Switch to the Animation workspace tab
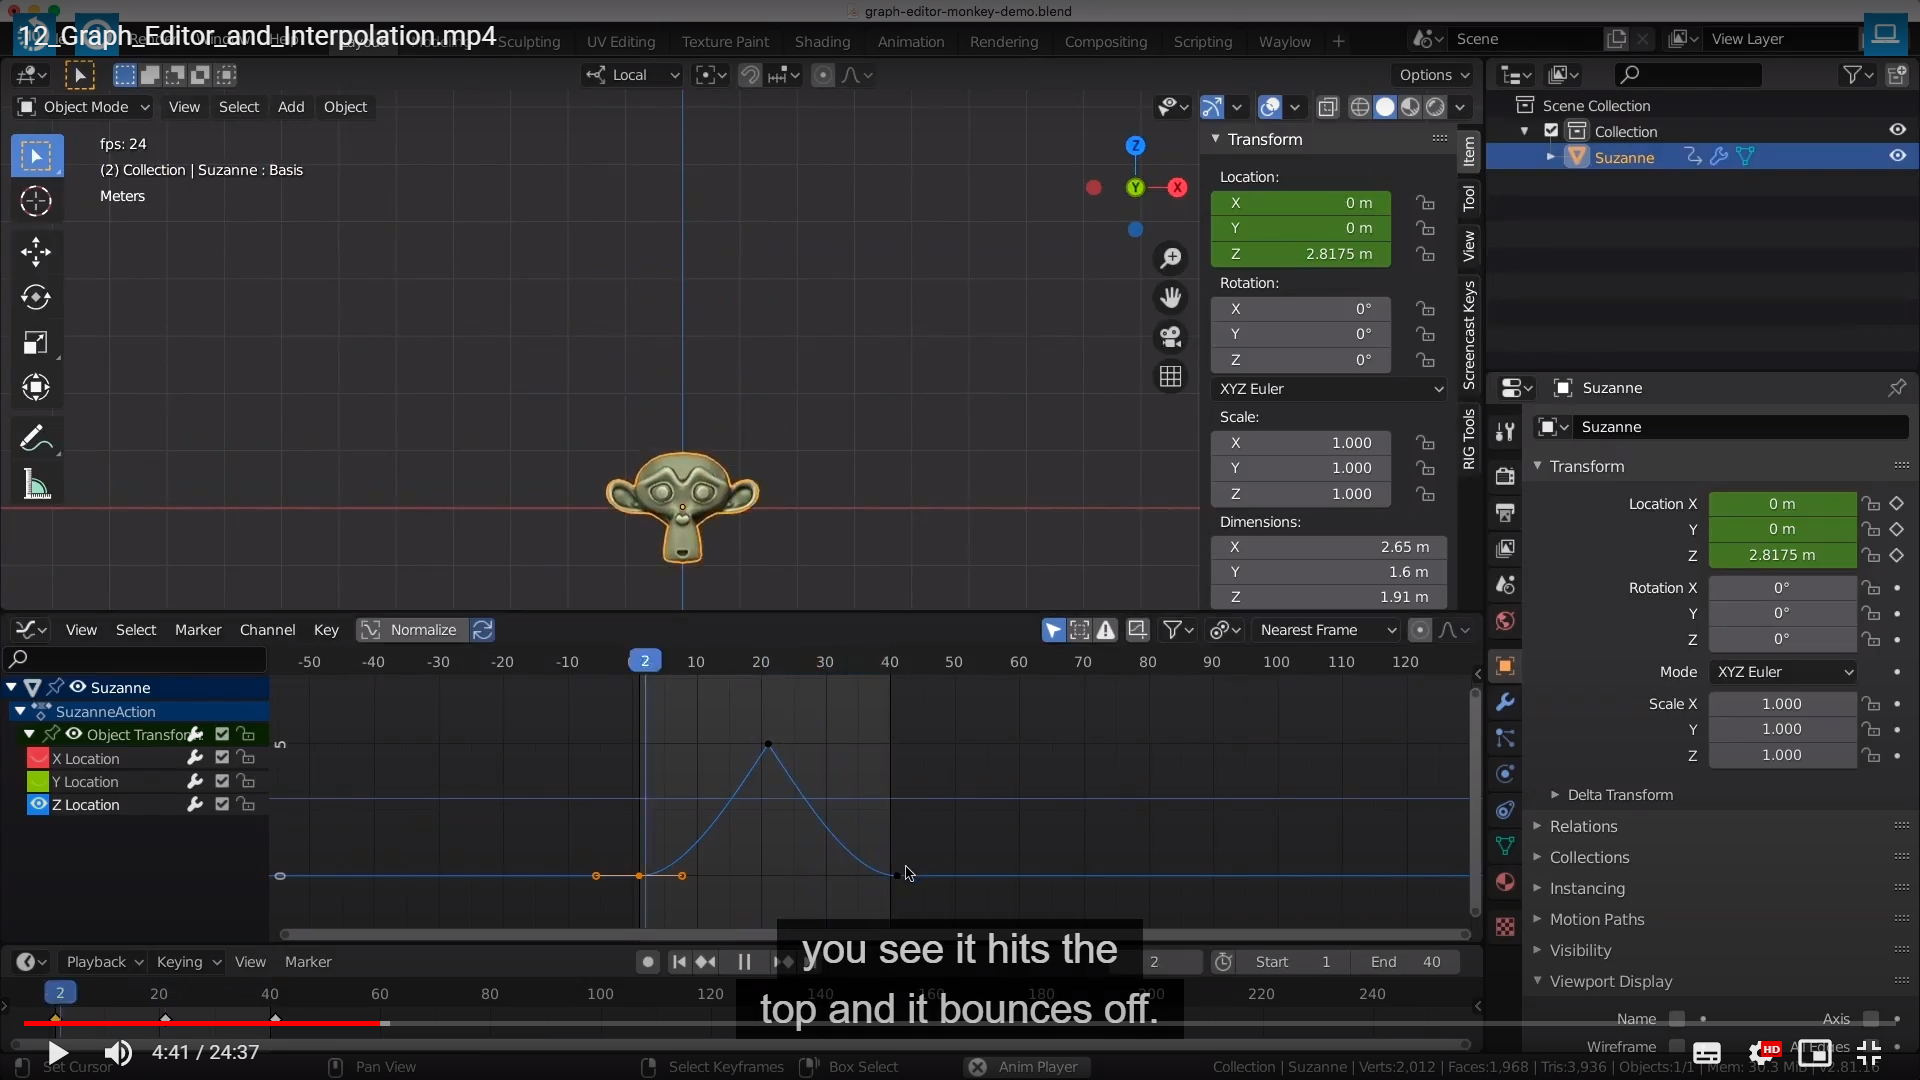This screenshot has width=1920, height=1080. 910,42
